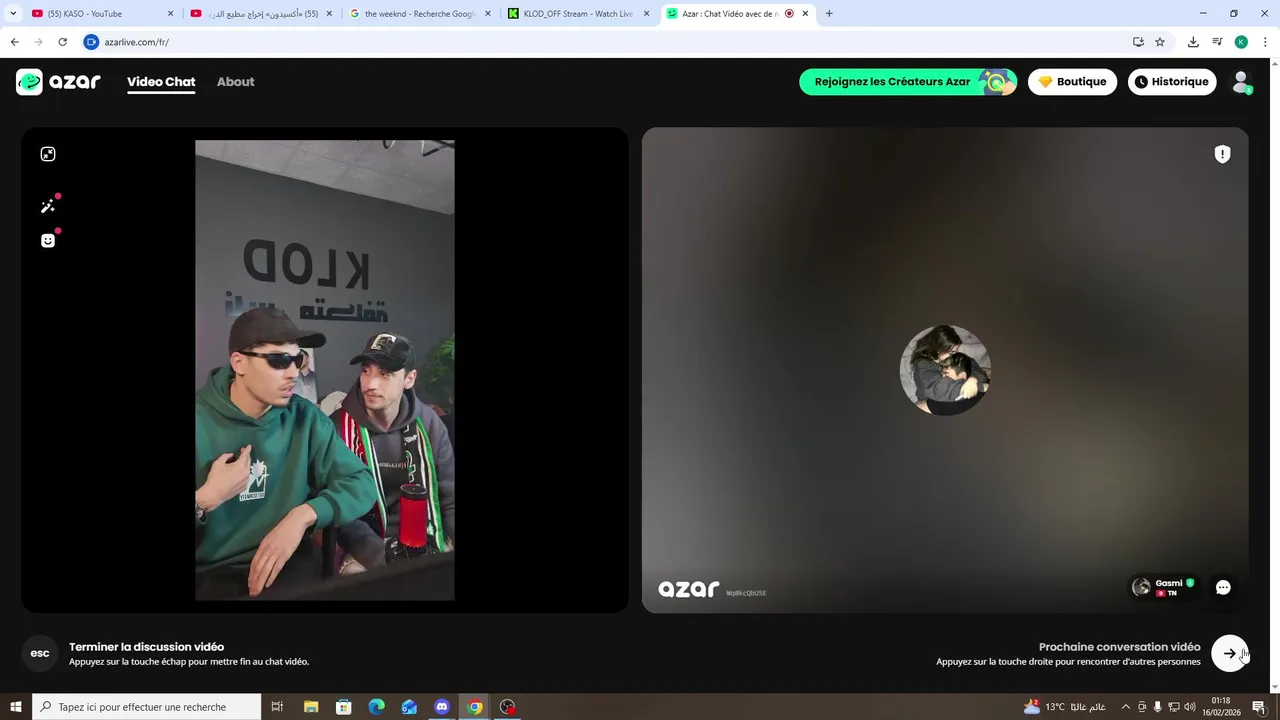Open the network tray icon
Image resolution: width=1280 pixels, height=720 pixels.
pos(1173,707)
